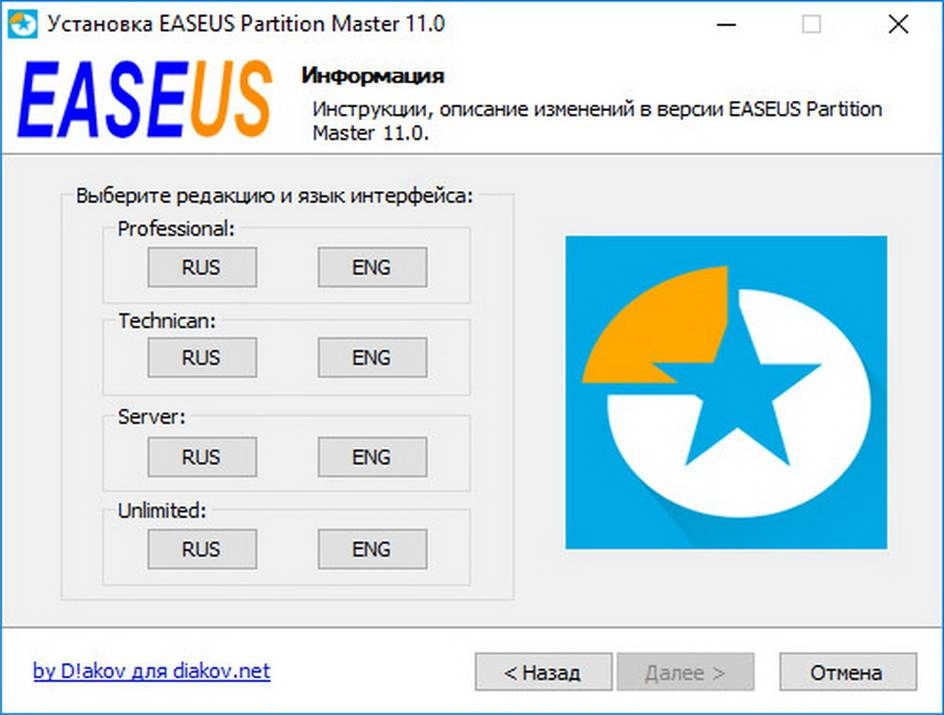The height and width of the screenshot is (715, 944).
Task: Click the Unlimited: group label
Action: click(162, 510)
